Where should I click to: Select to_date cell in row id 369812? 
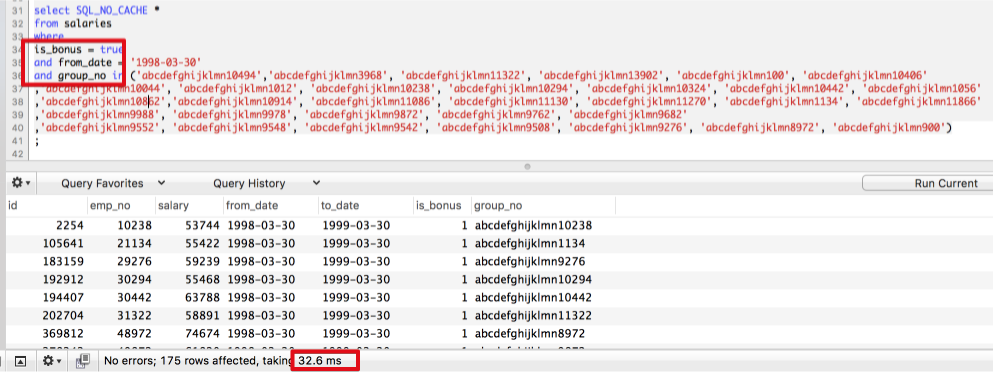pyautogui.click(x=356, y=333)
